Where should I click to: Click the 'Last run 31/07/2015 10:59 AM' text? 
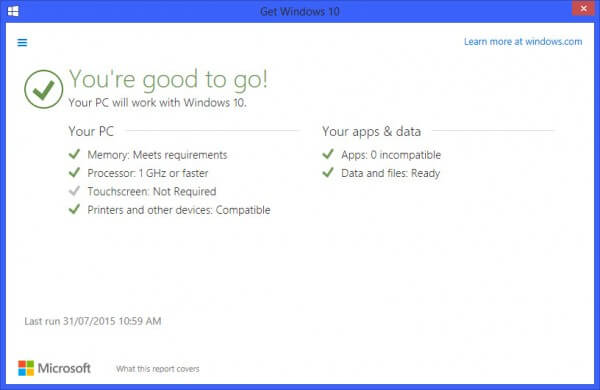point(93,321)
